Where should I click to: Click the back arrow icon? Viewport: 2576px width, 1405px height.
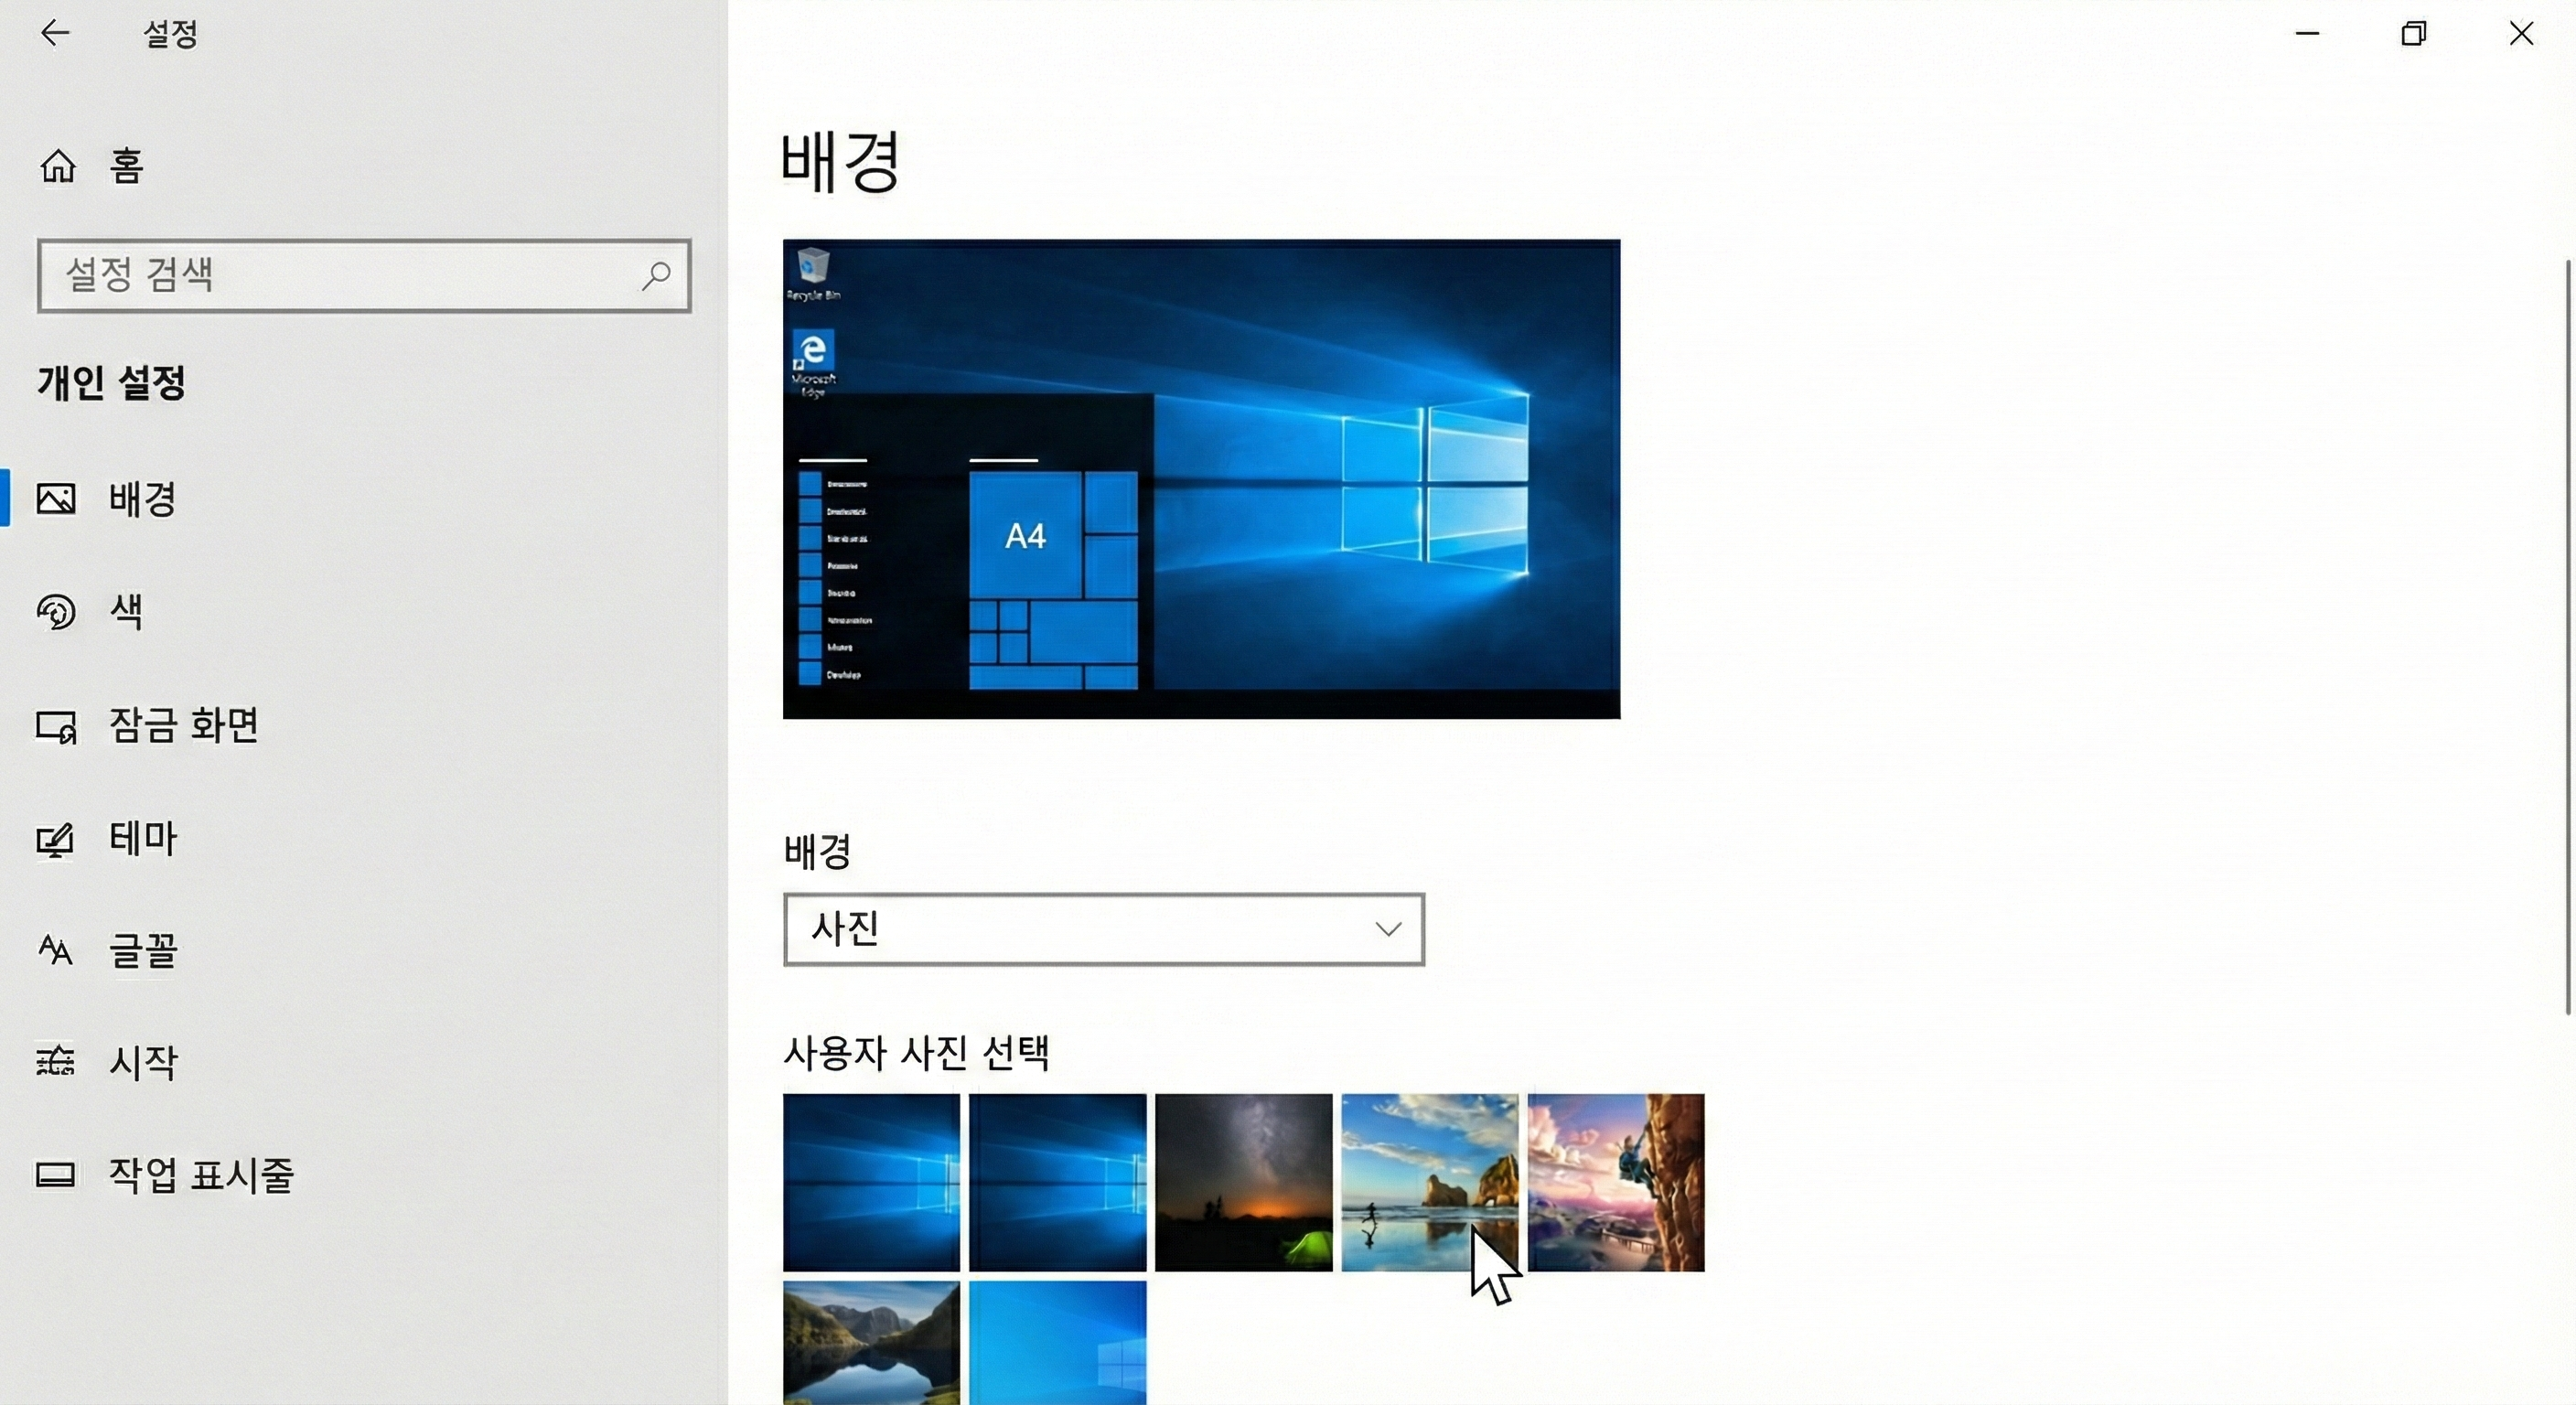click(x=55, y=34)
